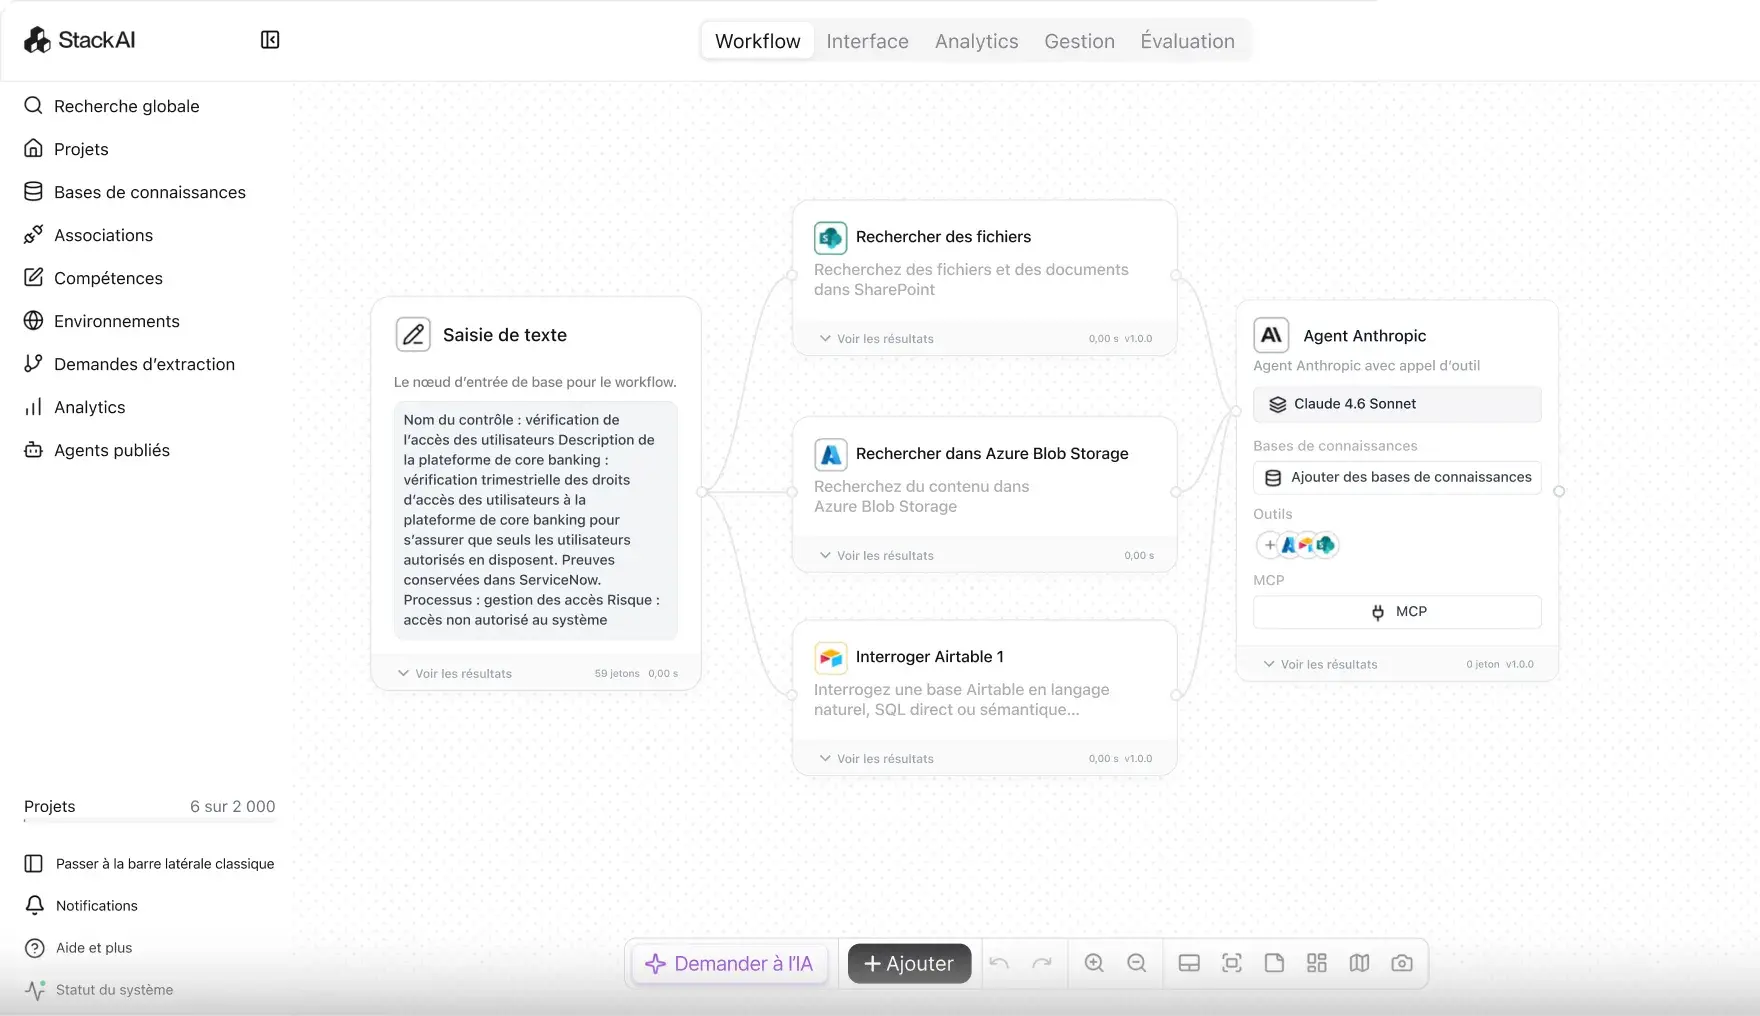Expand Voir les résultats on Saisie de texte
Viewport: 1760px width, 1016px height.
[x=455, y=674]
